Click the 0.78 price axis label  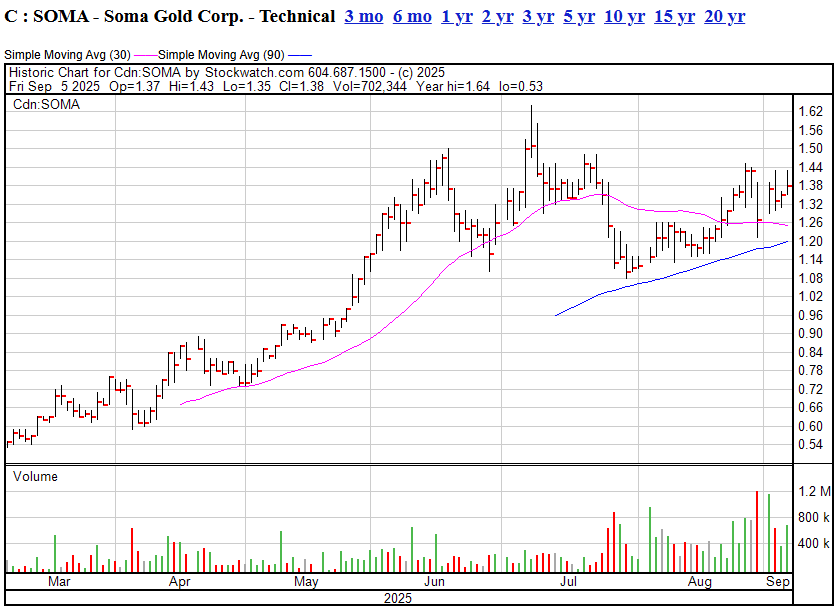pos(811,370)
